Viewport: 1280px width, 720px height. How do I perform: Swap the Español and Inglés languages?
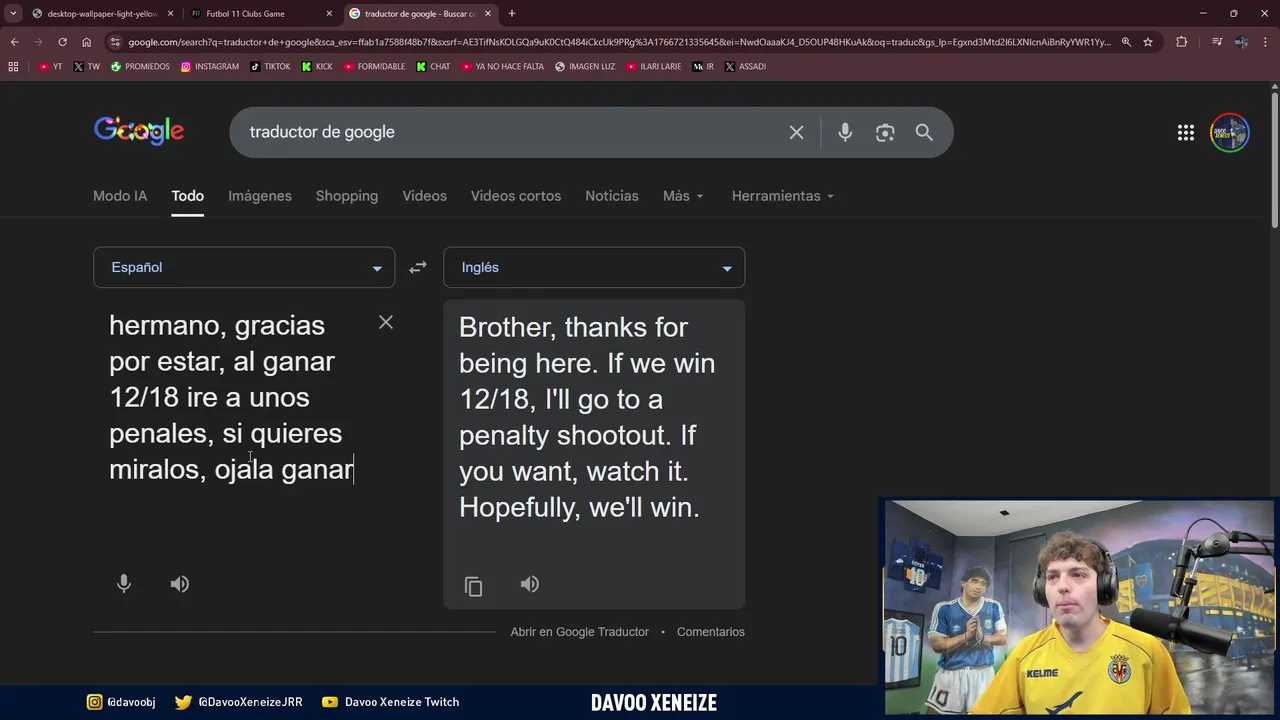[x=418, y=267]
